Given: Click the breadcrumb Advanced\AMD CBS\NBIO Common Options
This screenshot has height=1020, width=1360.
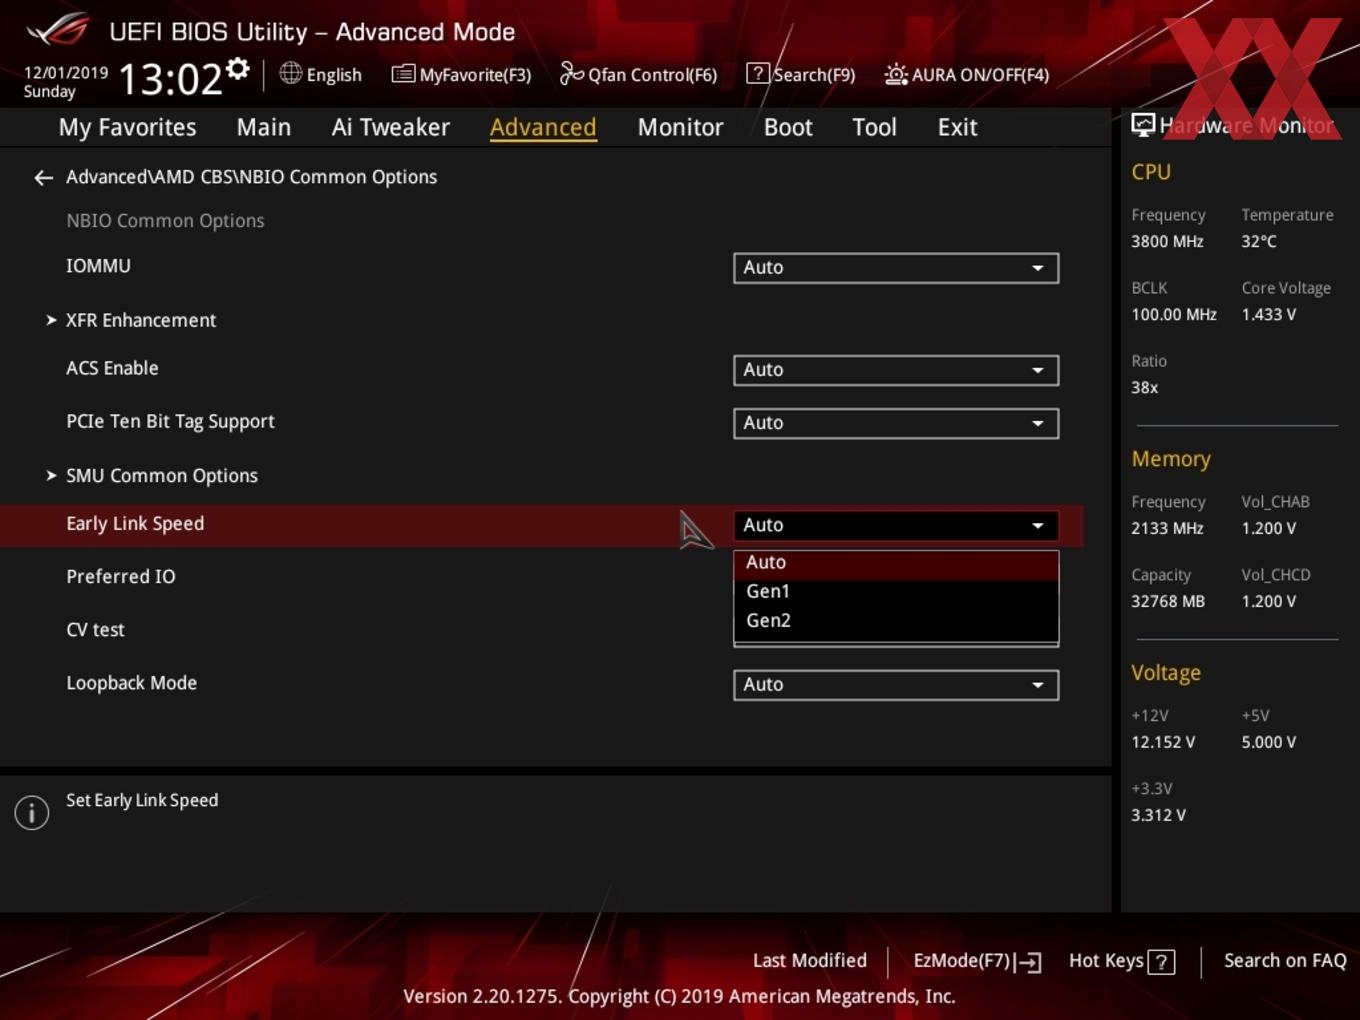Looking at the screenshot, I should tap(251, 177).
